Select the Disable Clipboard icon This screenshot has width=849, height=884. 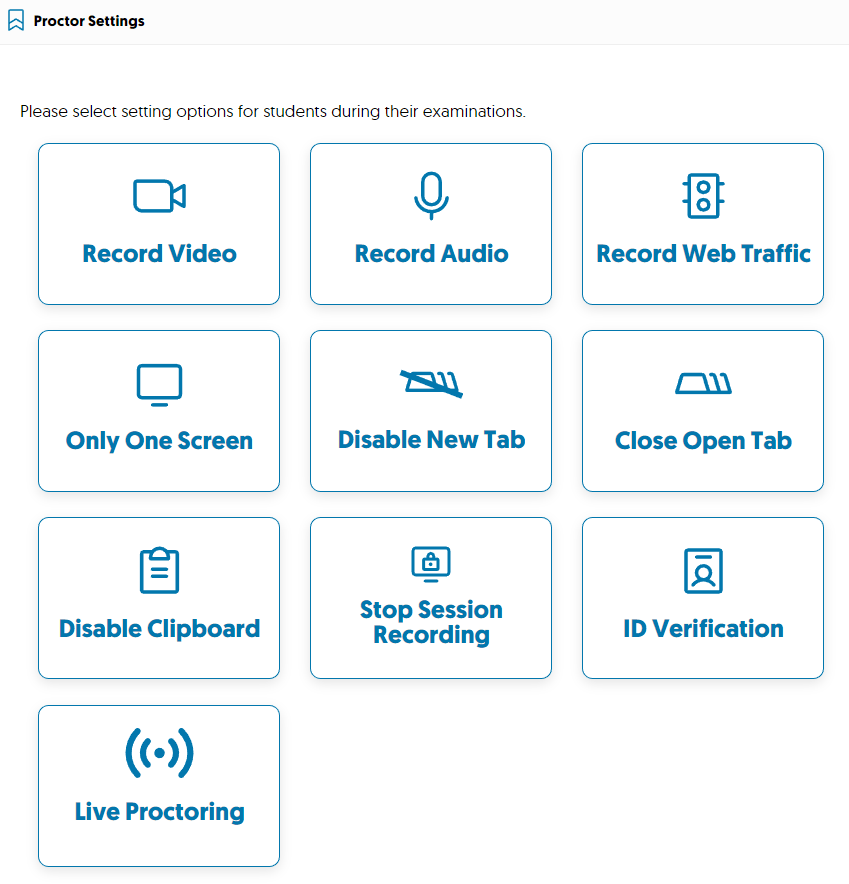[x=158, y=570]
